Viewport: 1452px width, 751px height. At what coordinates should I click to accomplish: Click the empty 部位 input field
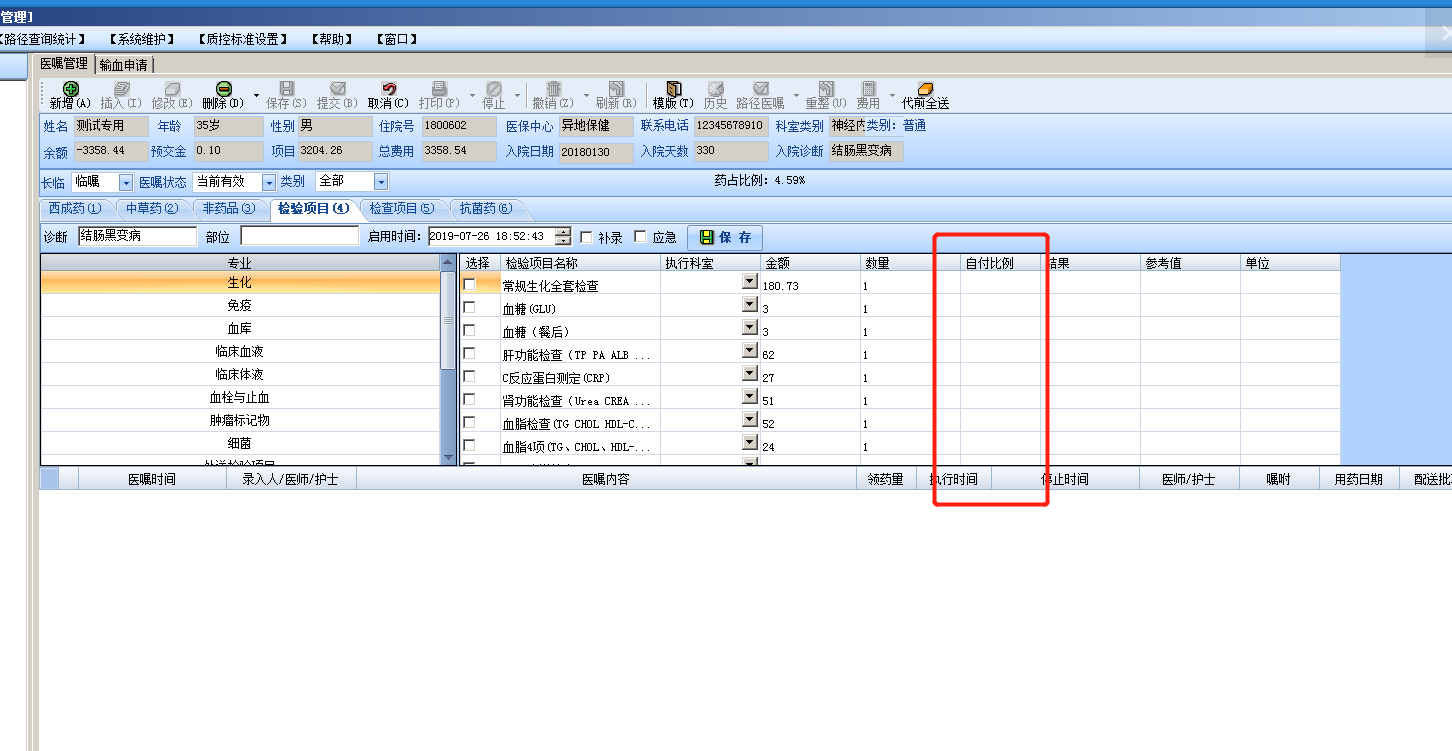(300, 236)
